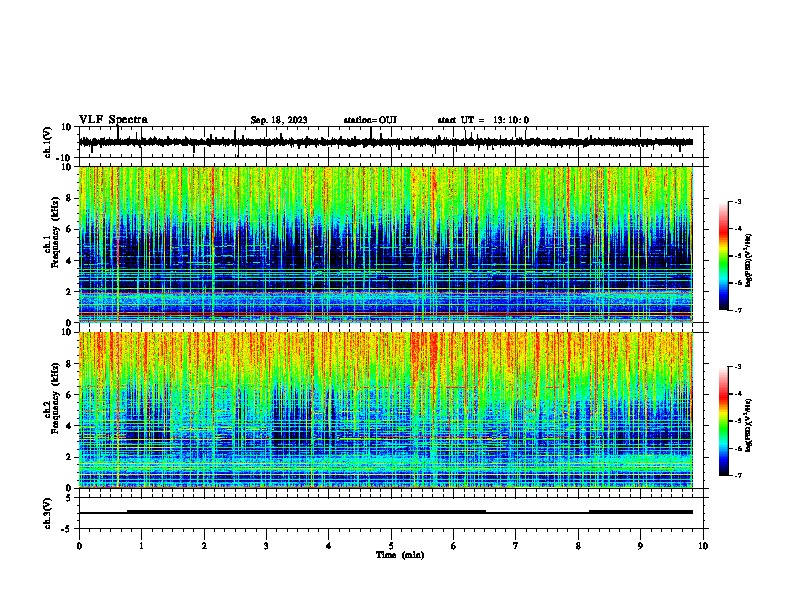Click time axis tick label "2"
Screen dimensions: 792x612
[x=204, y=546]
